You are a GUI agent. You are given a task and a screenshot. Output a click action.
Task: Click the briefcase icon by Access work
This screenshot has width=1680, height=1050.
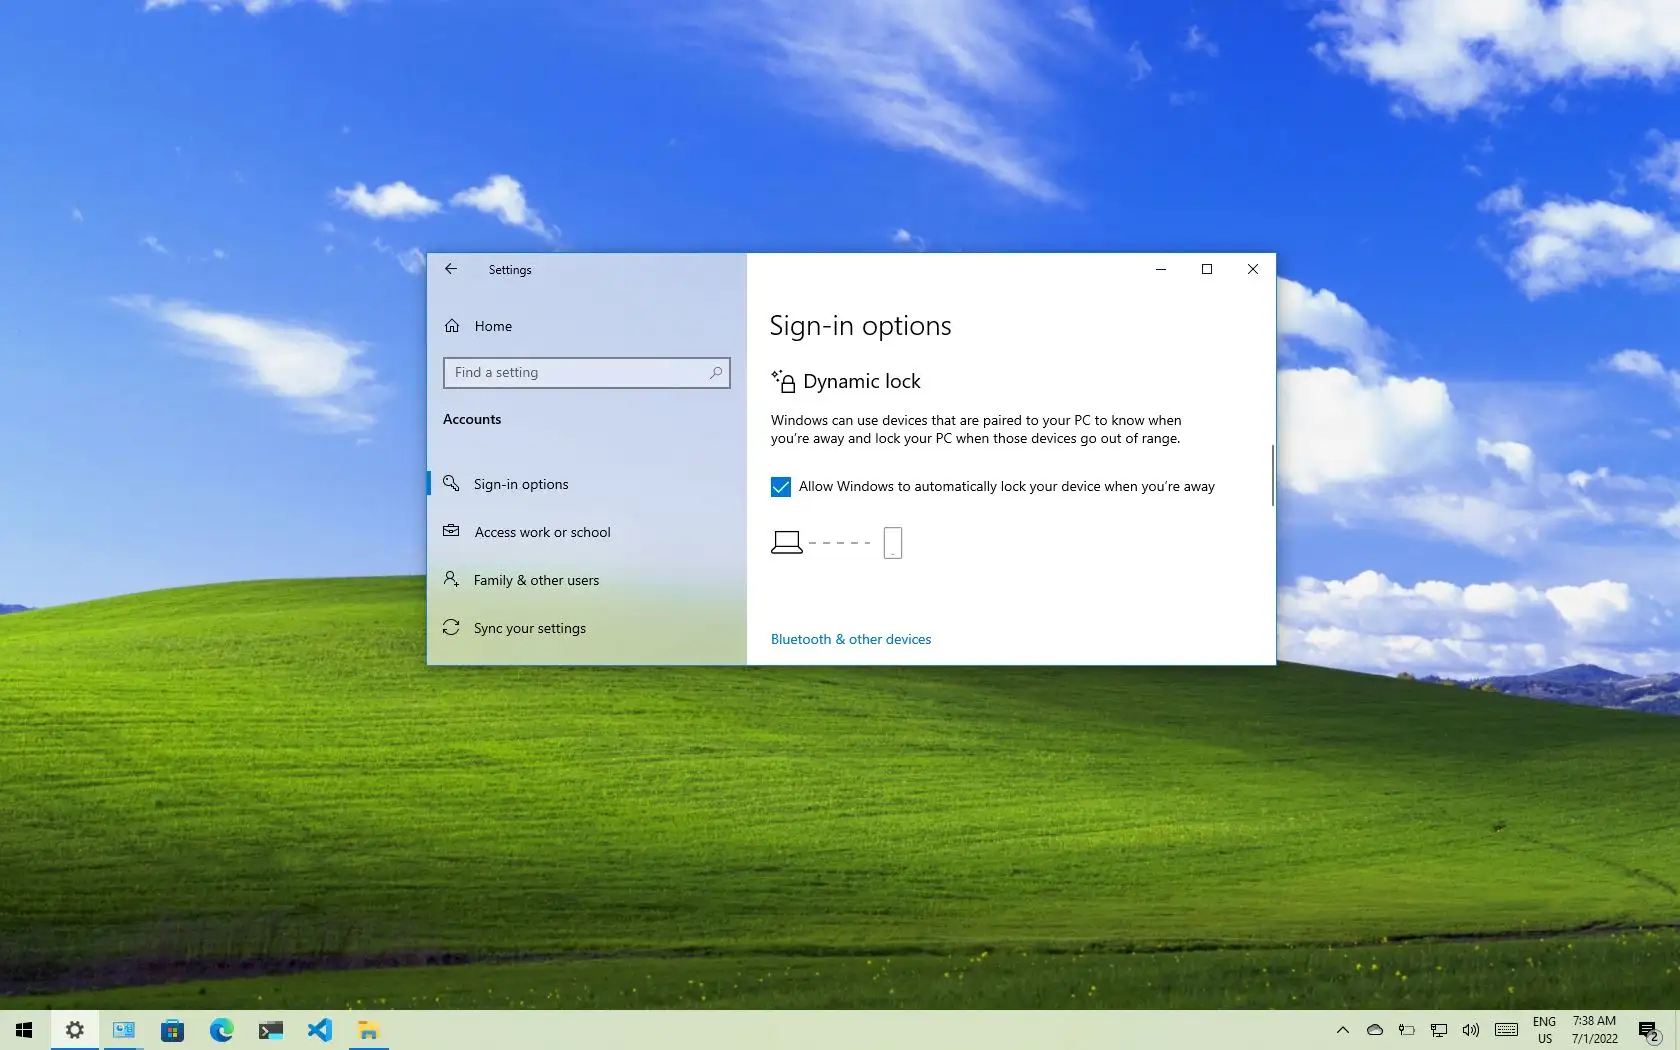click(x=452, y=531)
